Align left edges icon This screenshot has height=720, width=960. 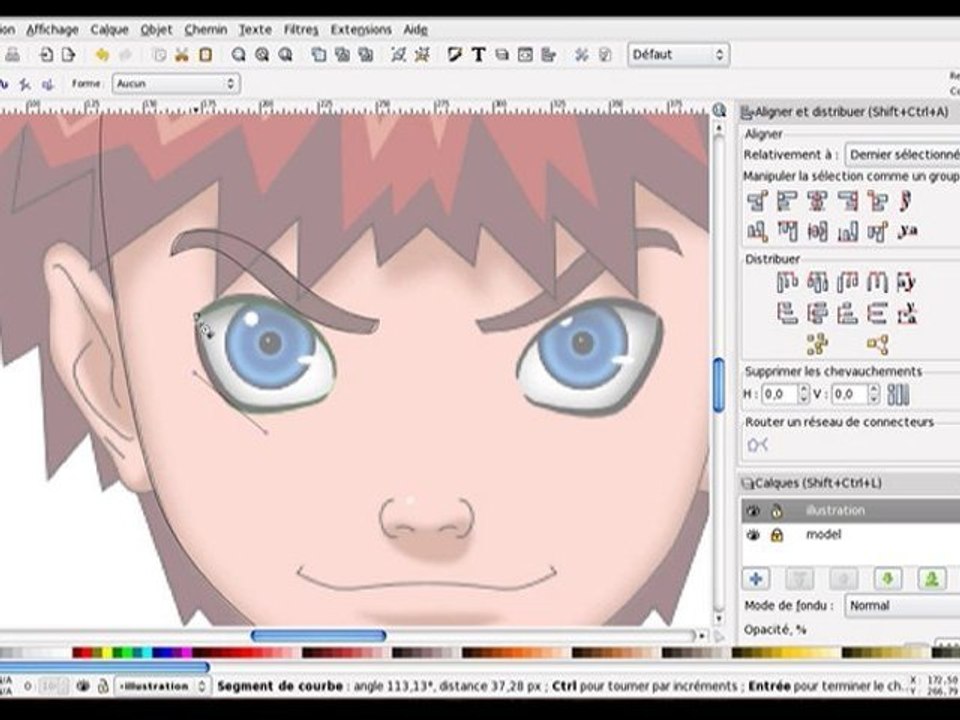point(787,201)
